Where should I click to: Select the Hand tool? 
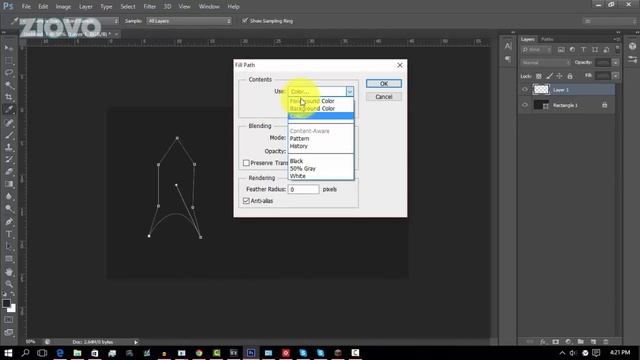click(x=9, y=272)
